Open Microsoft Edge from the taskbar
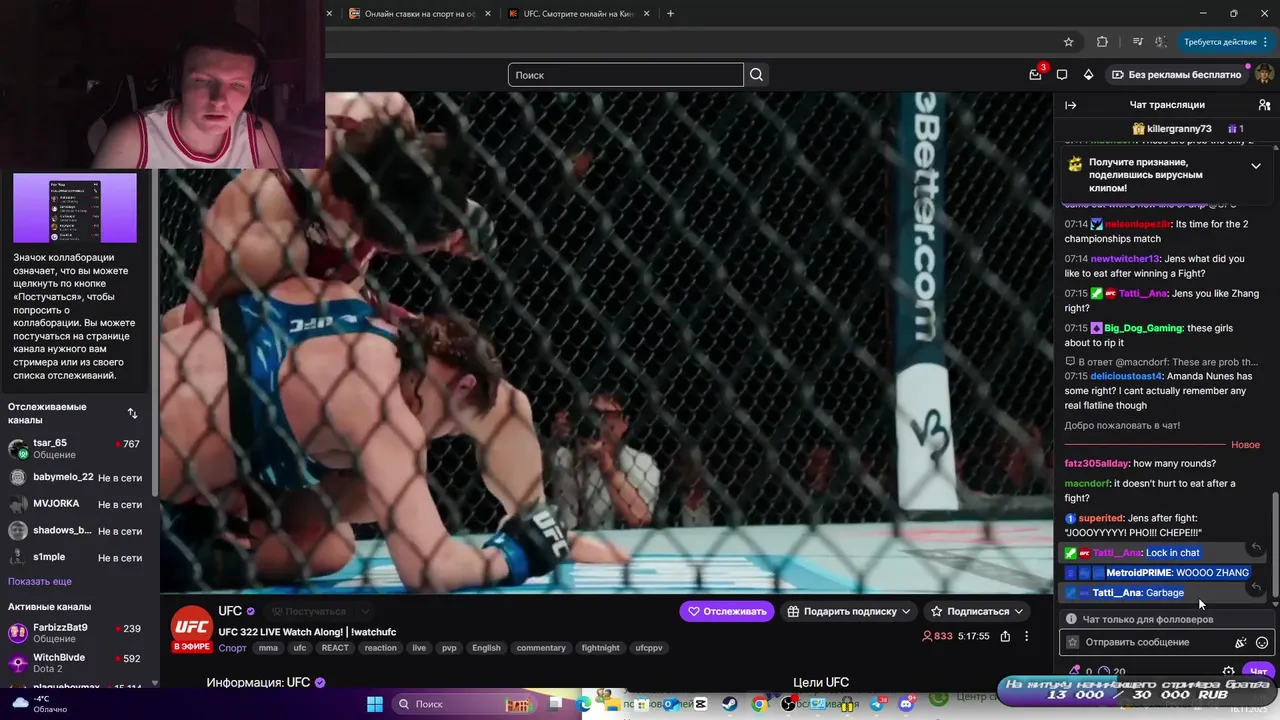 point(584,704)
